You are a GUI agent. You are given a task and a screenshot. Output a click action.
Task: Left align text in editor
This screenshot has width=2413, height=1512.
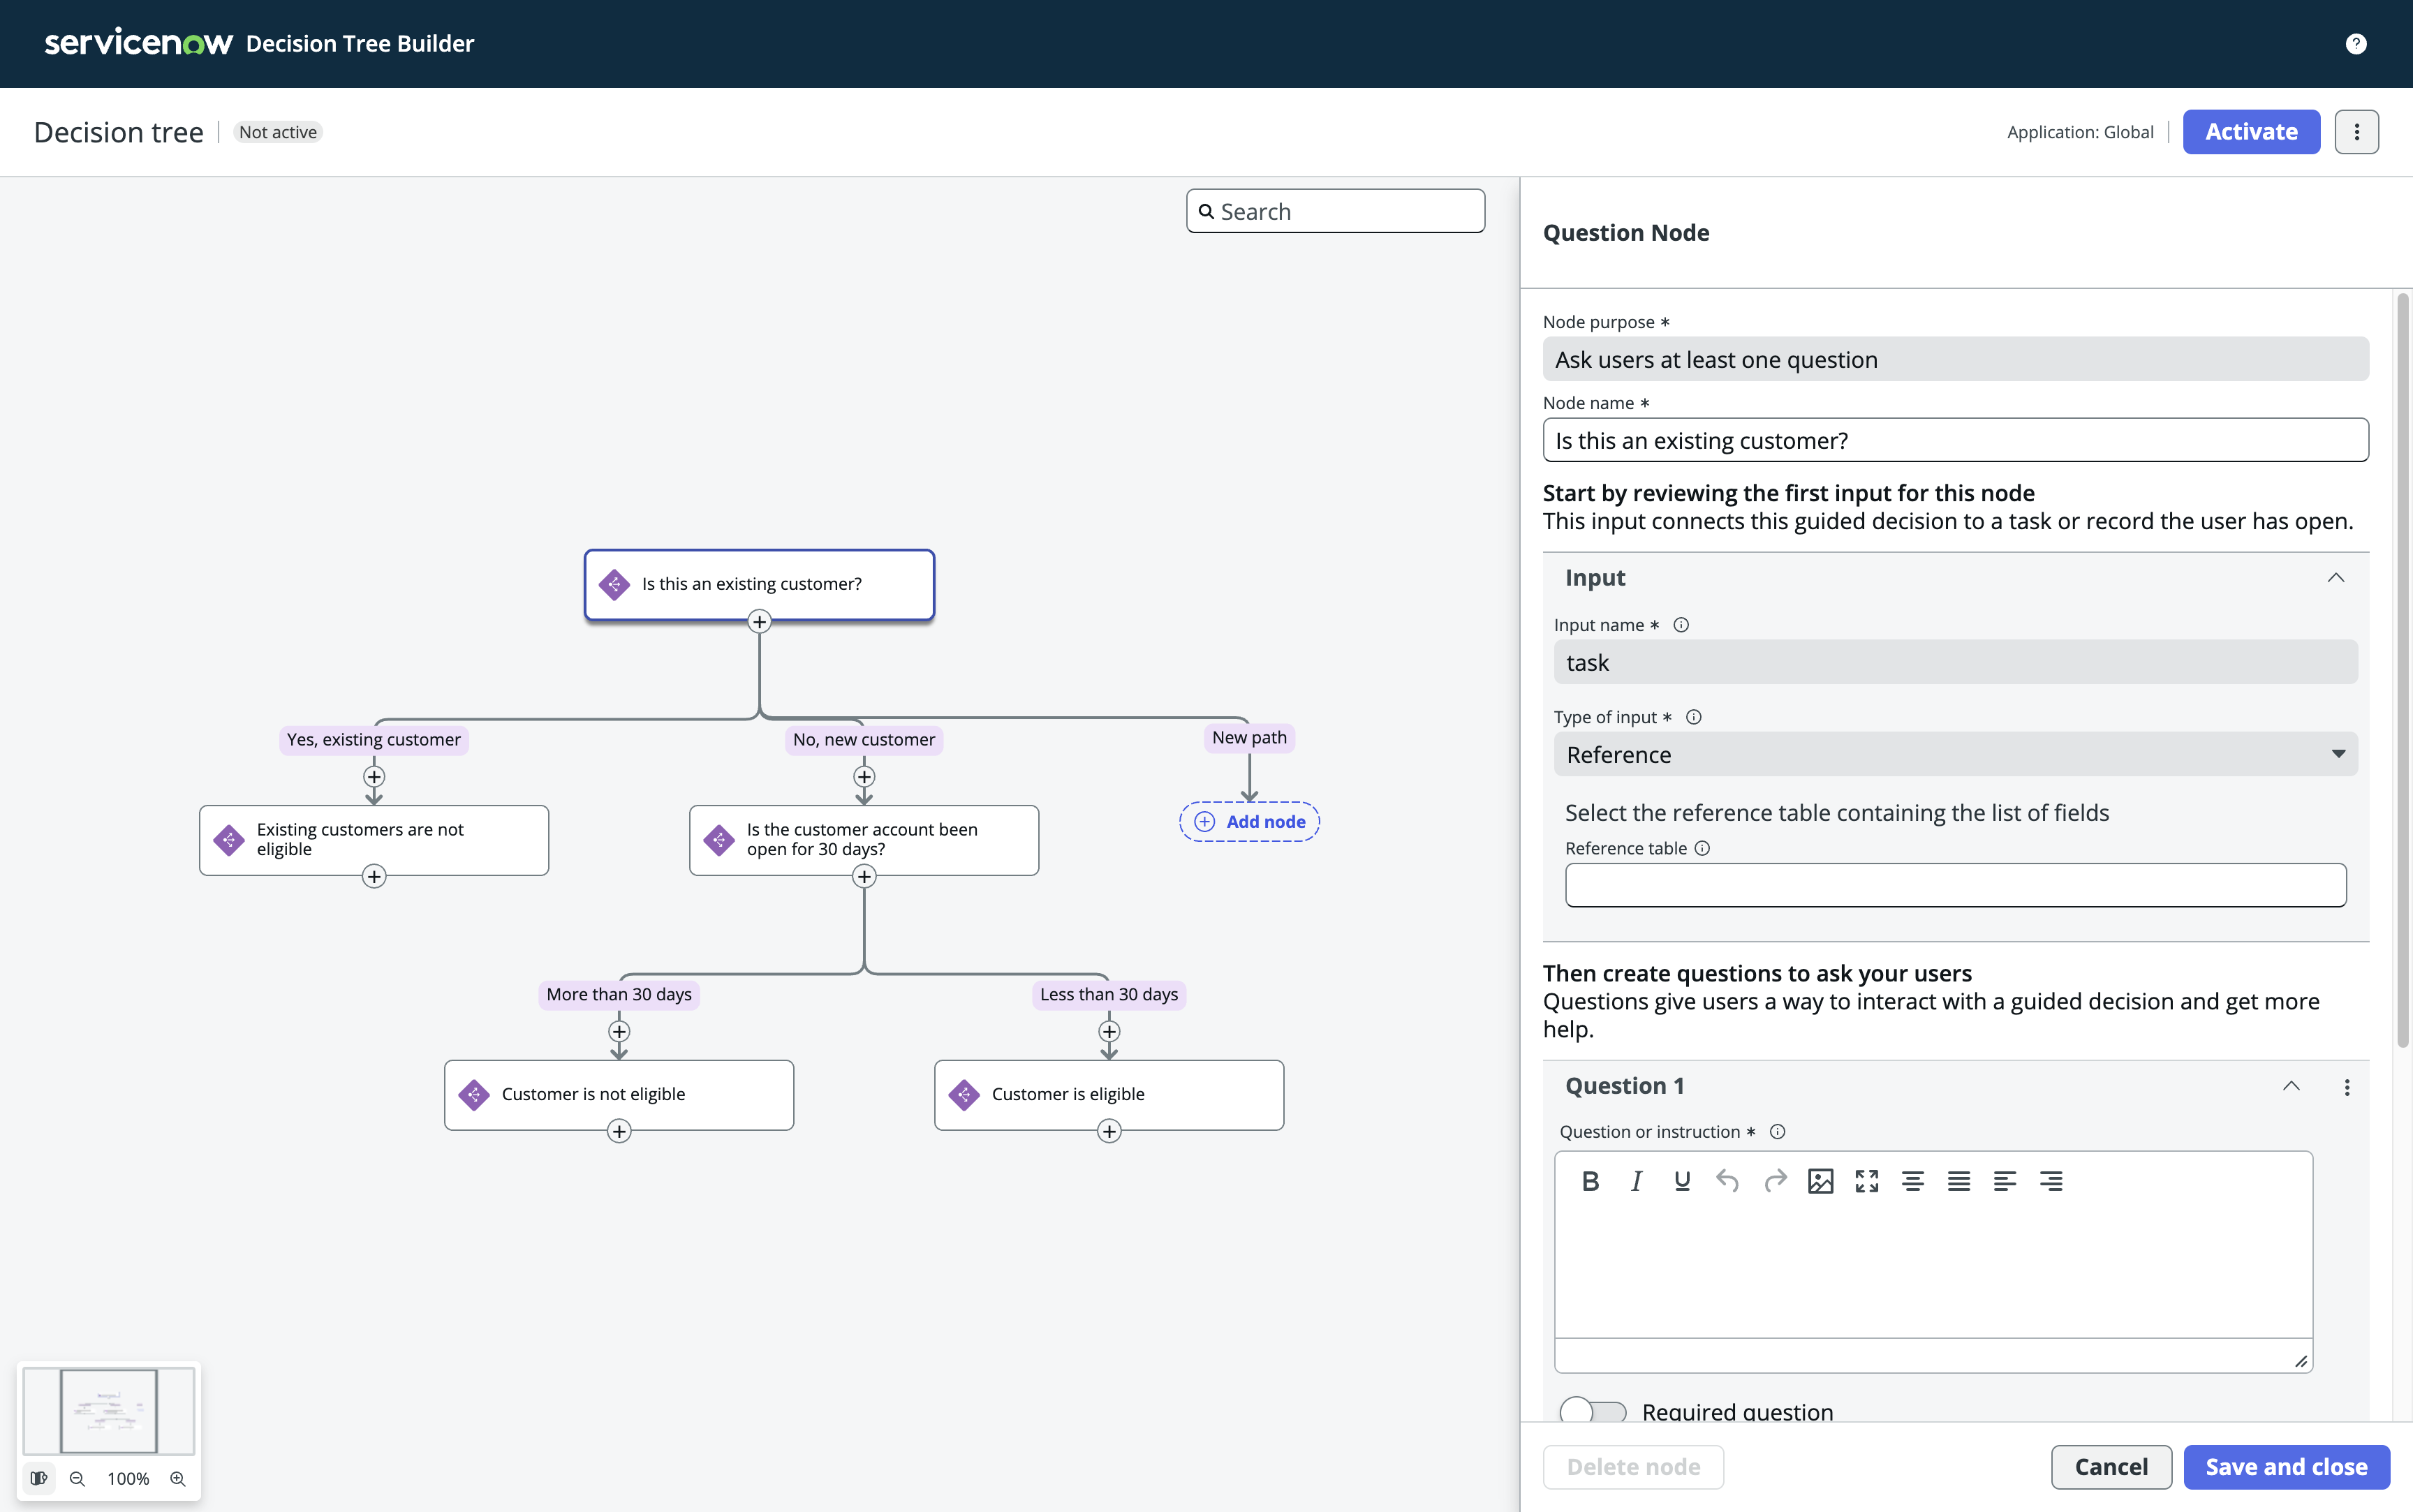[2004, 1181]
